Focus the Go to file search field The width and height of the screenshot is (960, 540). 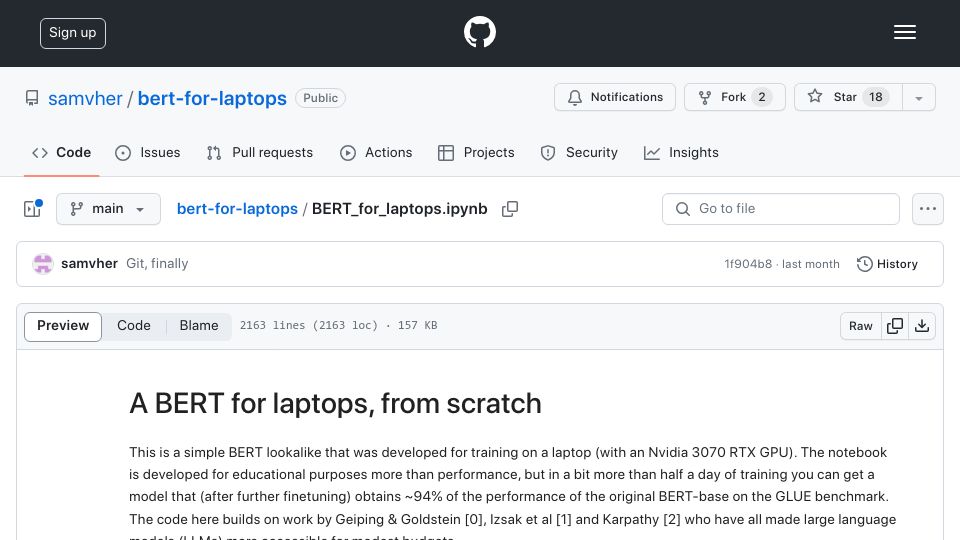pos(781,209)
